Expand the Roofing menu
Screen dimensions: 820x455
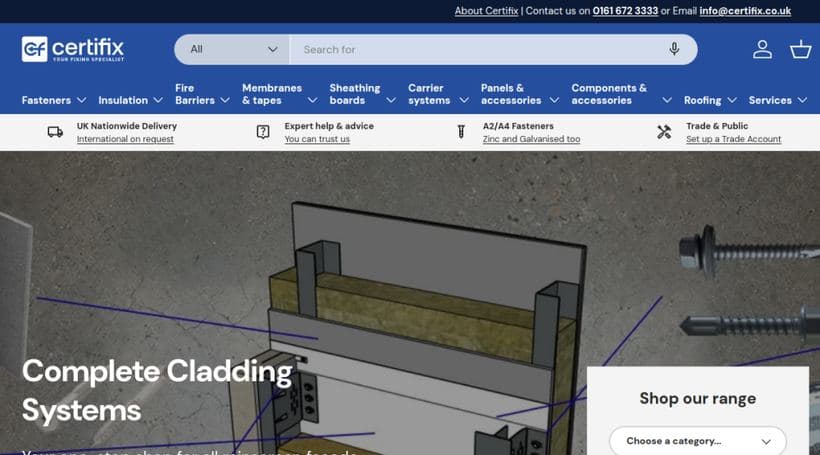click(710, 100)
